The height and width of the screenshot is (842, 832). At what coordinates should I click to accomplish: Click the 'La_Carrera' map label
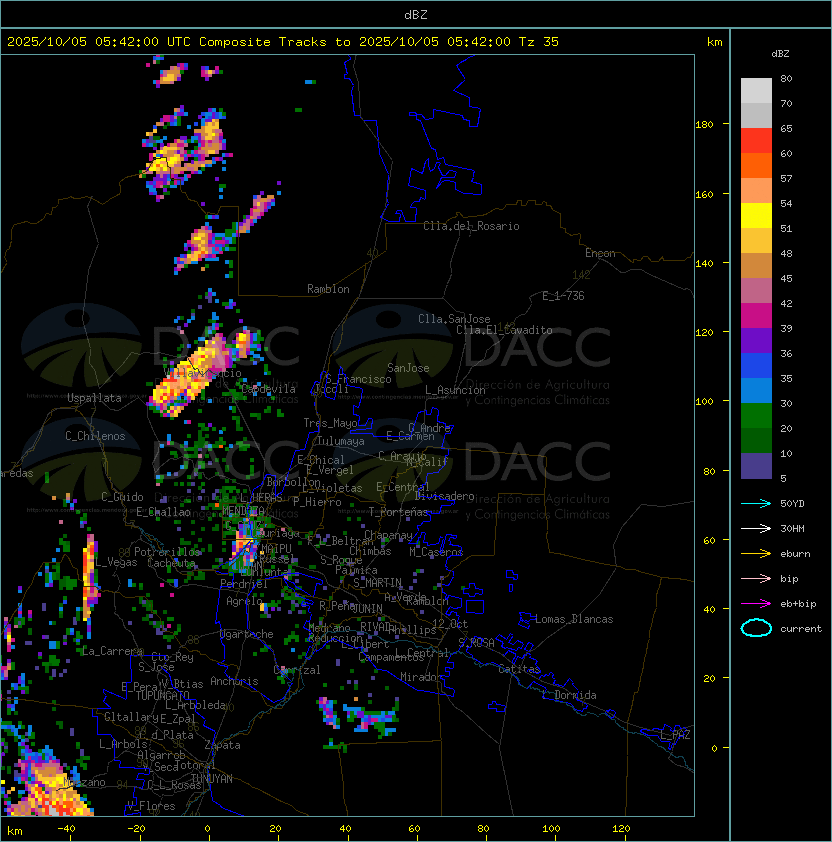click(112, 651)
